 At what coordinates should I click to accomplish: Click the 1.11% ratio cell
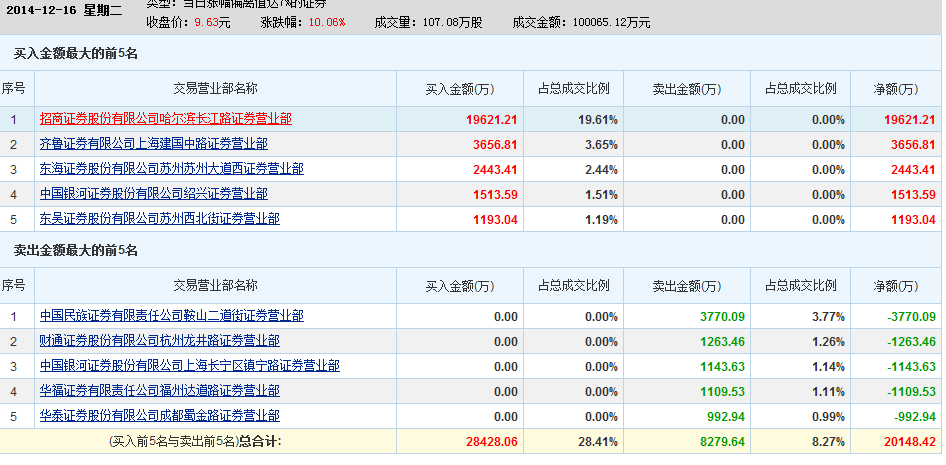828,392
